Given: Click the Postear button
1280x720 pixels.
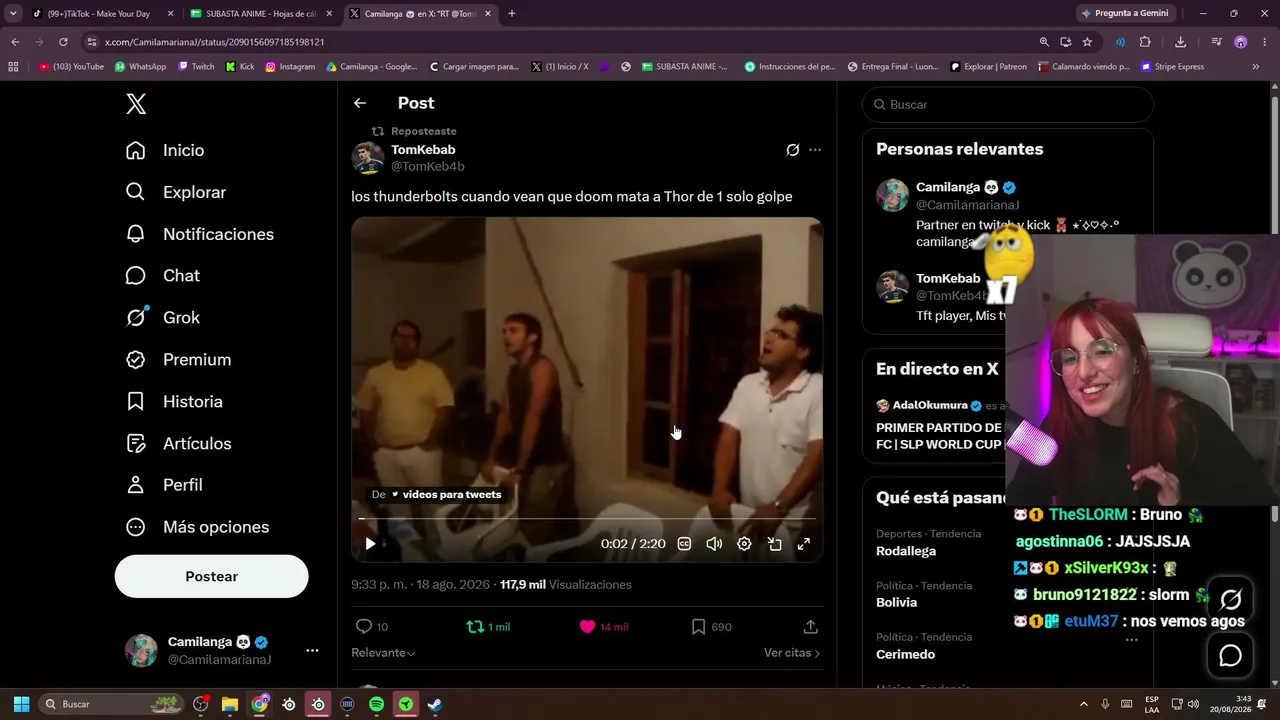Looking at the screenshot, I should tap(211, 576).
